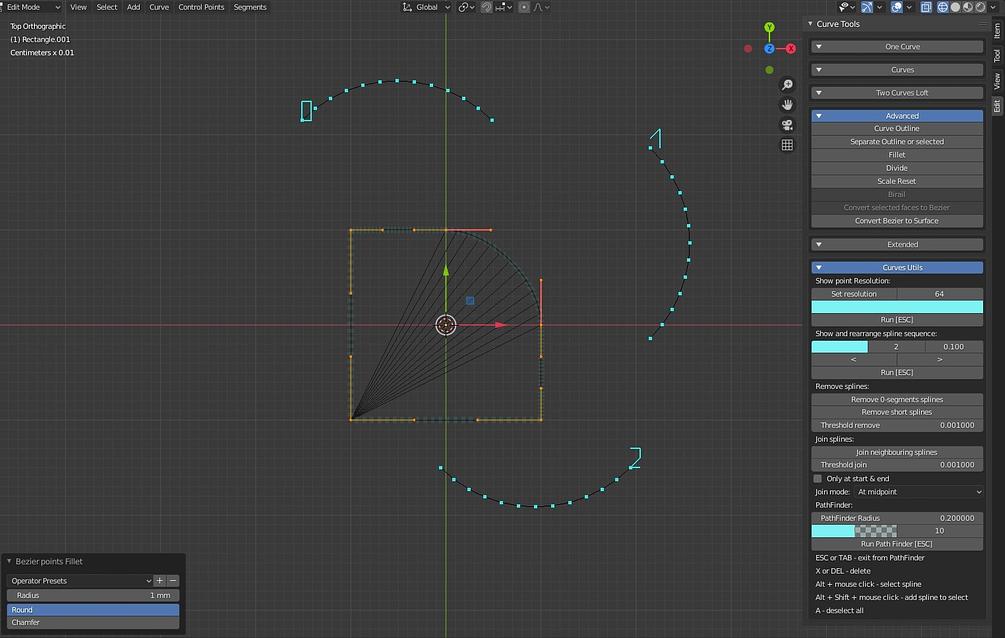Click the Remove short splines button
1005x638 pixels.
click(x=897, y=411)
